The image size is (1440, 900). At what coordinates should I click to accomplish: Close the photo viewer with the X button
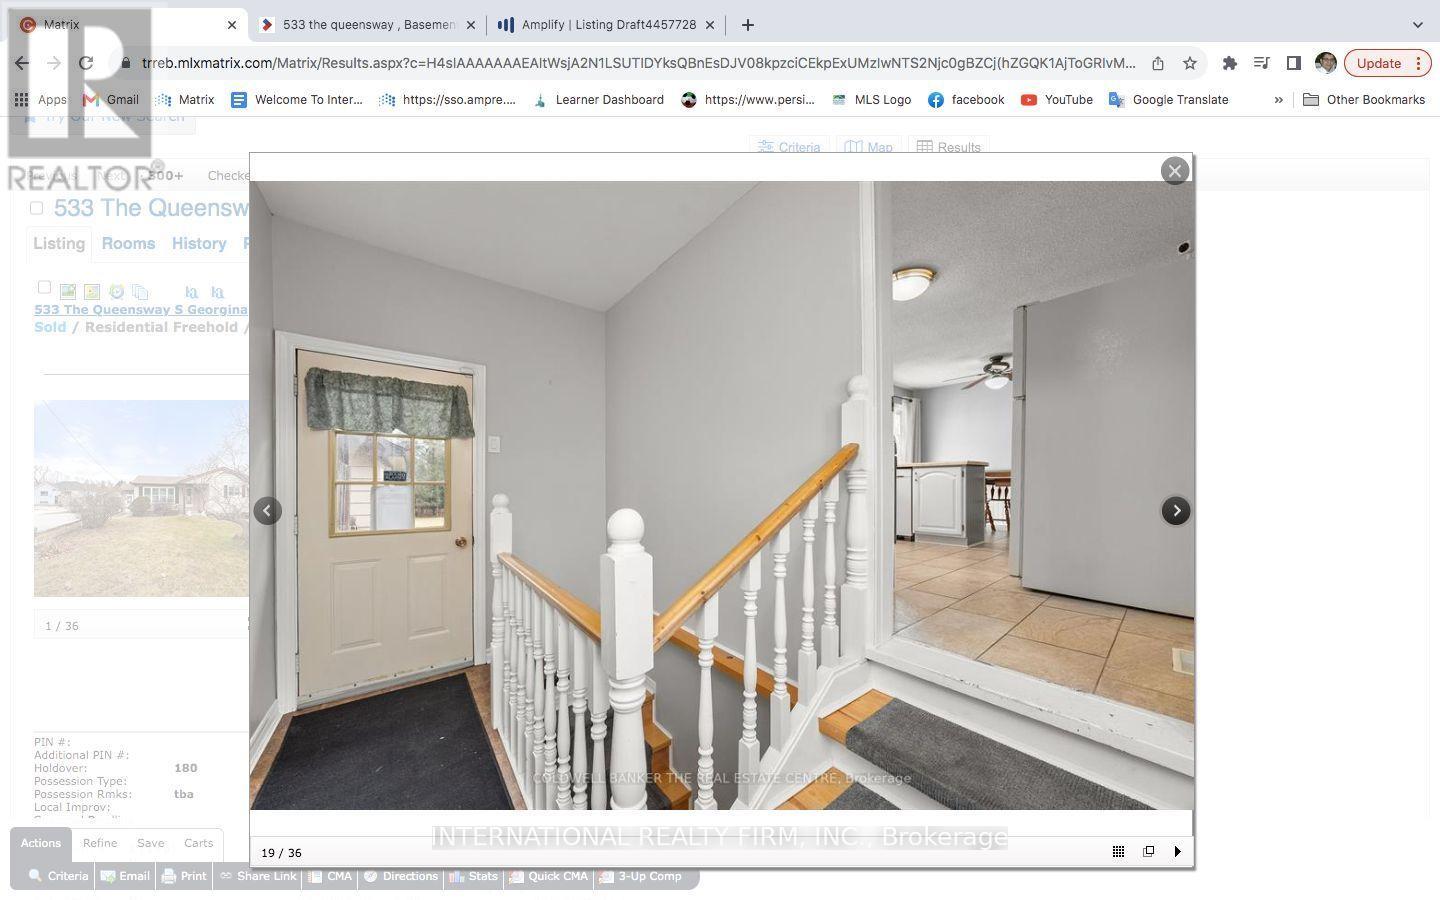1175,171
